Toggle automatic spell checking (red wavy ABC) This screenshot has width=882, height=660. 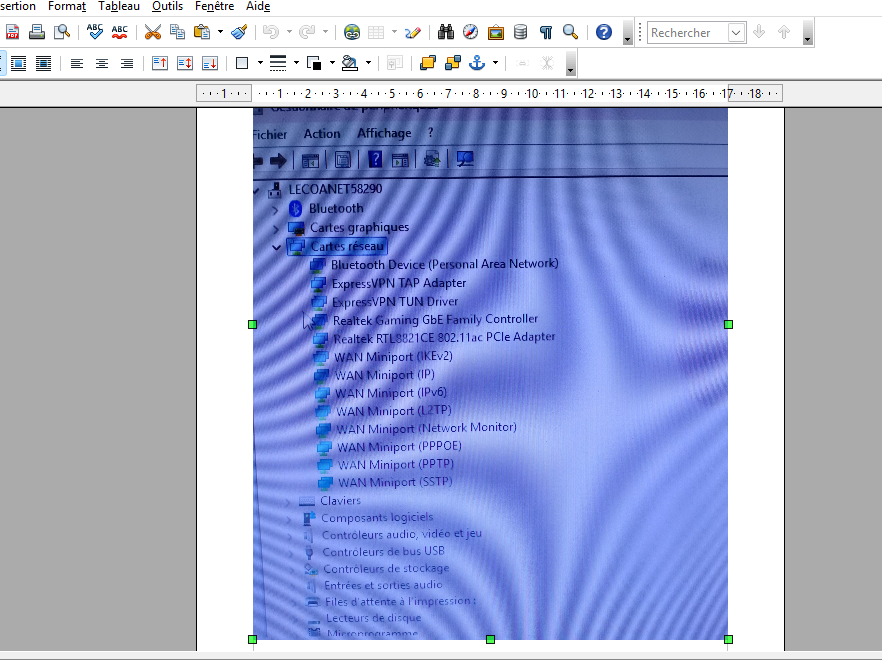click(119, 32)
